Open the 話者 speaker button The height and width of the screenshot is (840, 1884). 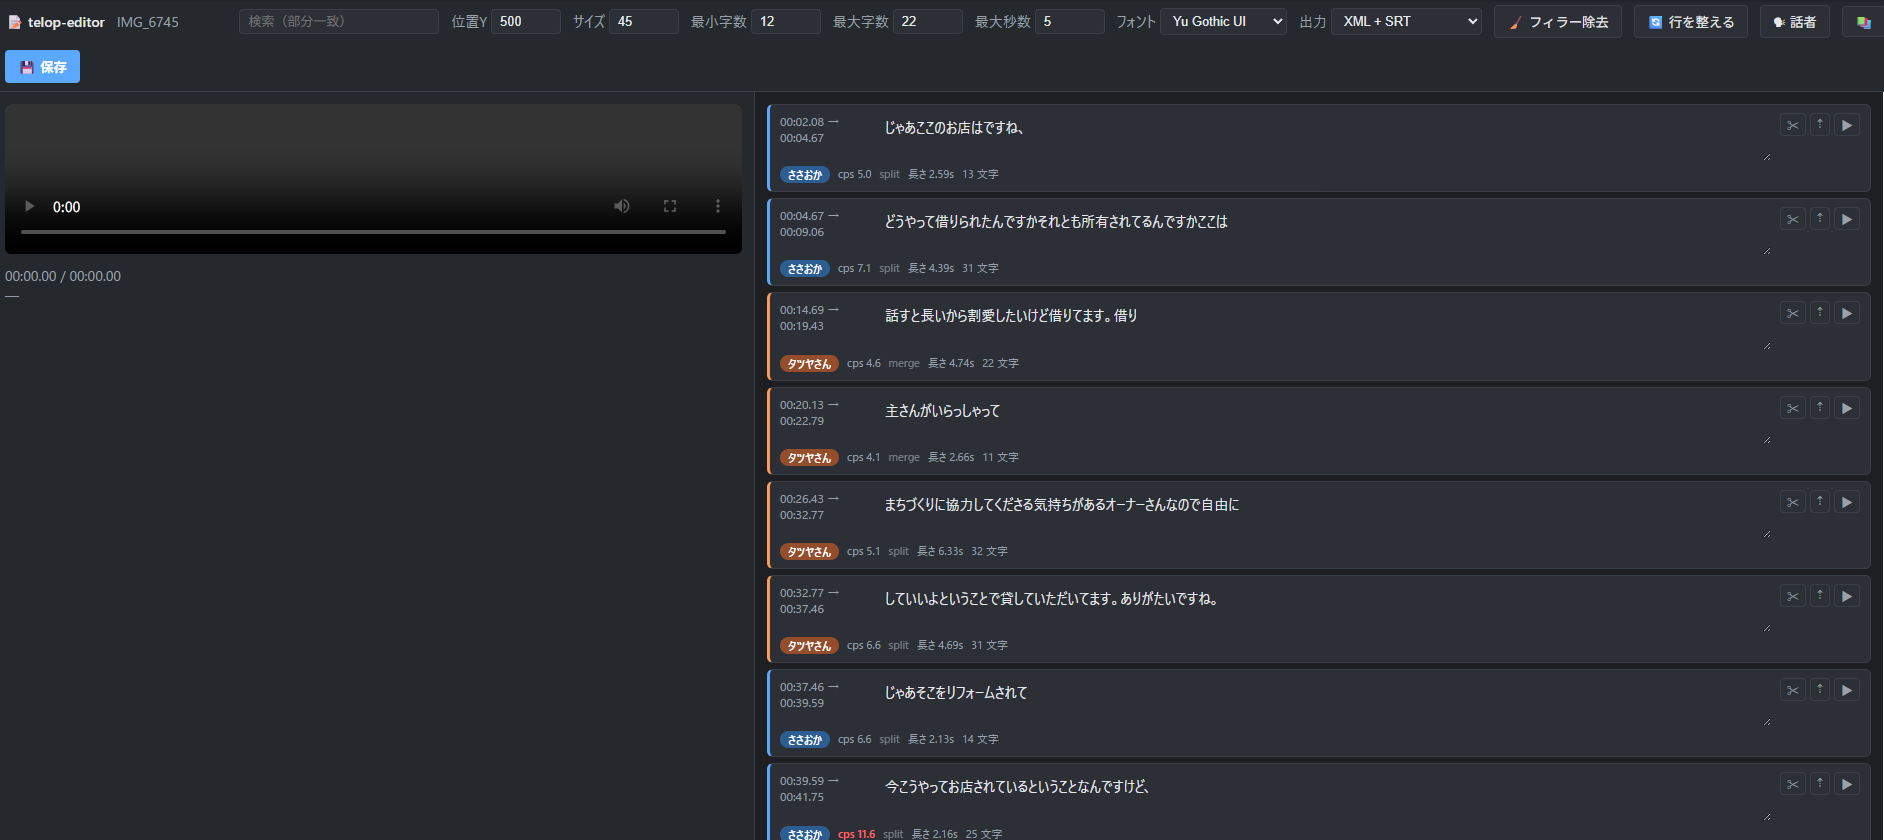tap(1795, 22)
